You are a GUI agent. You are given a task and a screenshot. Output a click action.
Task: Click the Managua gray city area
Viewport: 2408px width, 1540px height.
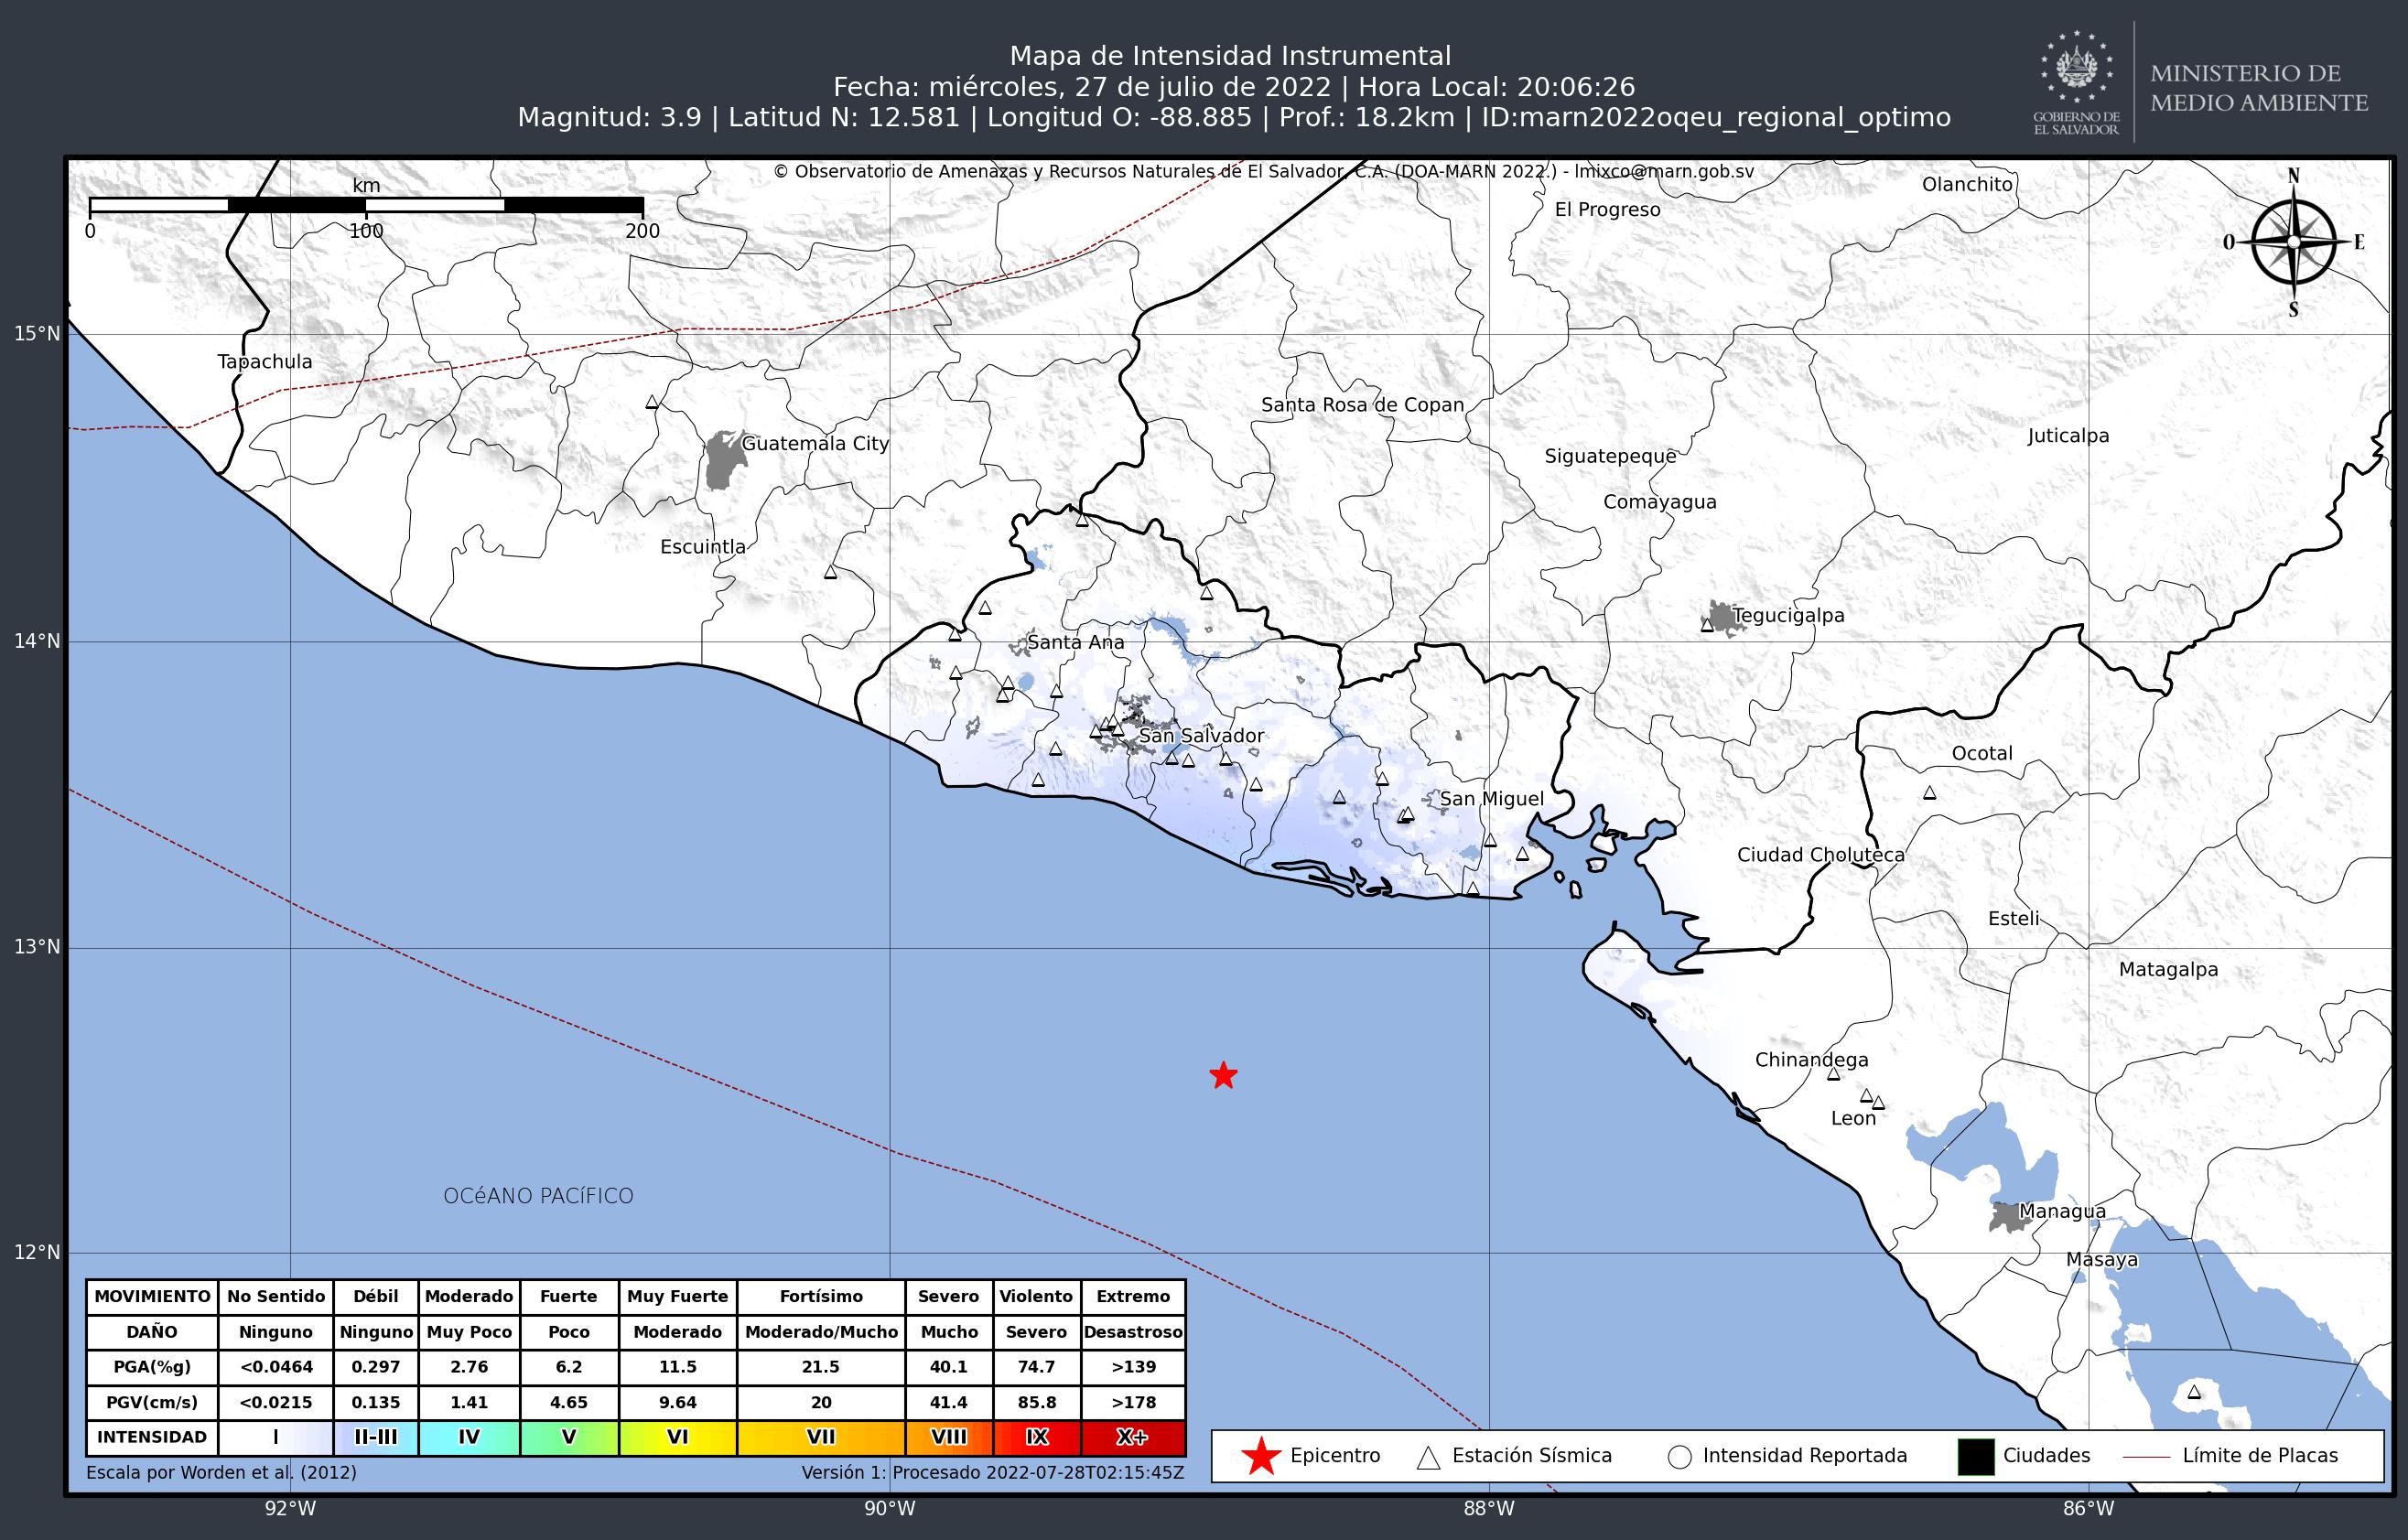coord(2006,1217)
